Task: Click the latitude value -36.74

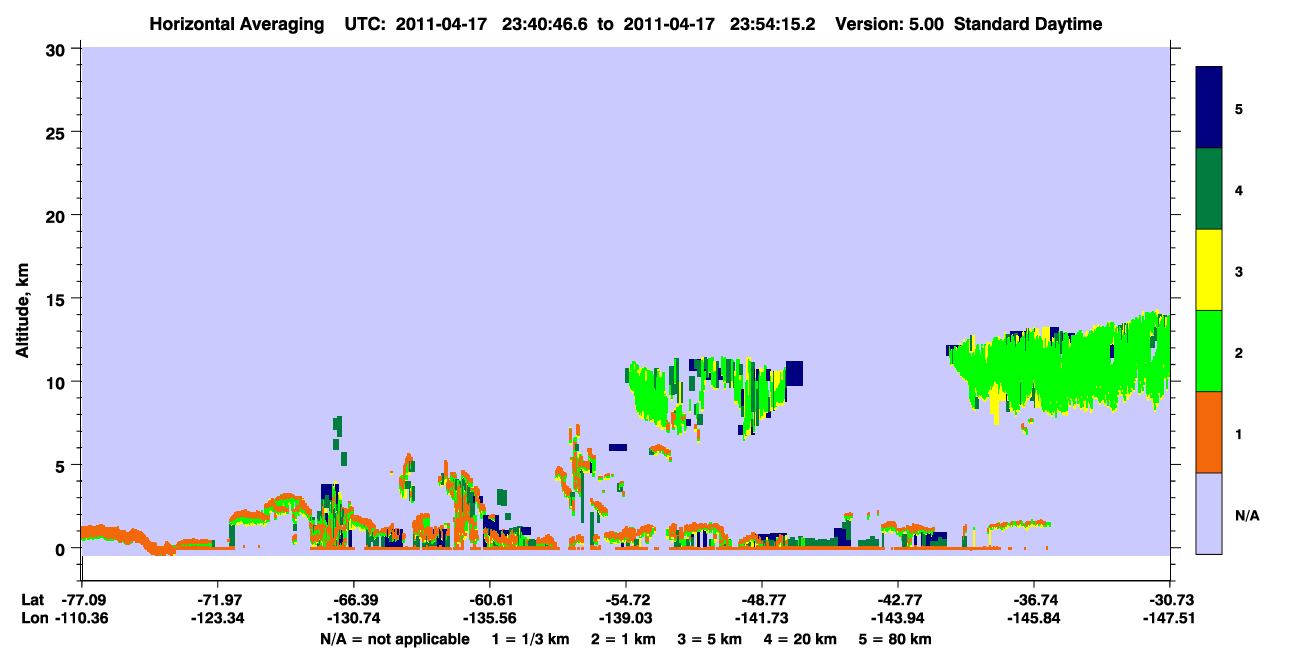Action: pos(1033,600)
